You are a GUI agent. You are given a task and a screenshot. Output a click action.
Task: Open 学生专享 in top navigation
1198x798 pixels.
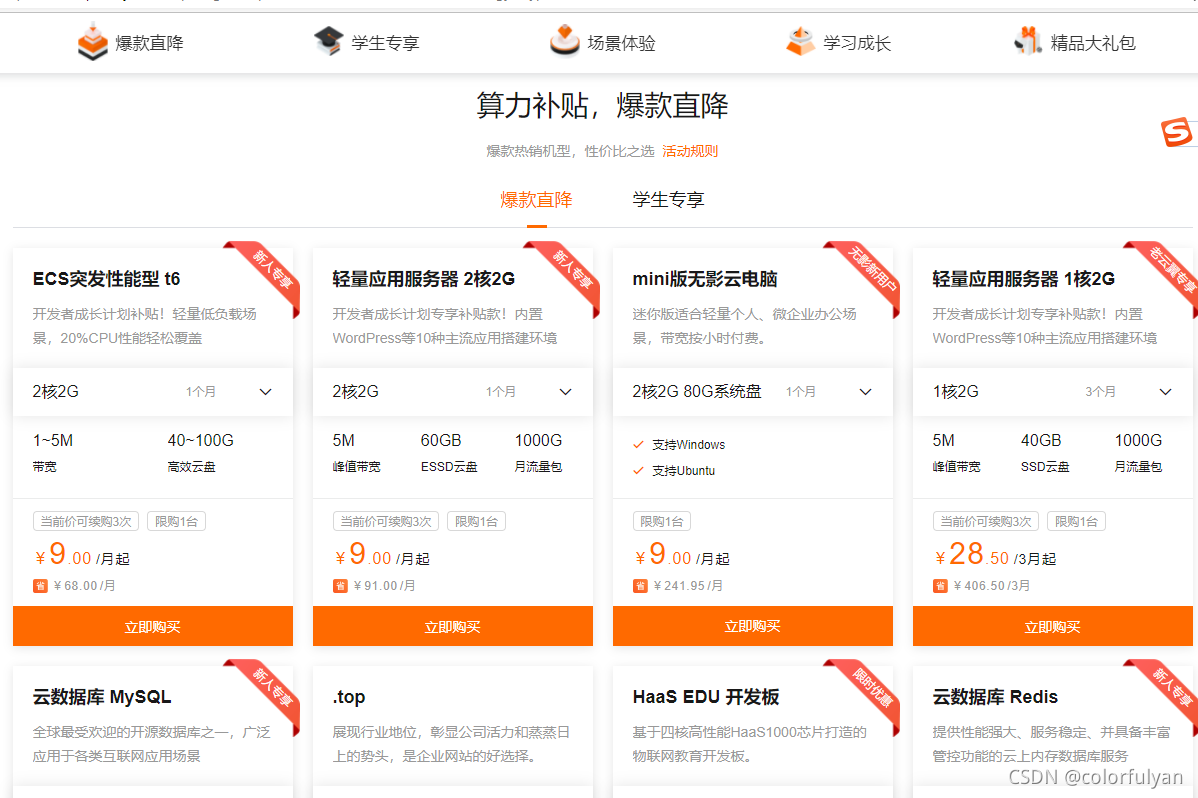click(385, 43)
